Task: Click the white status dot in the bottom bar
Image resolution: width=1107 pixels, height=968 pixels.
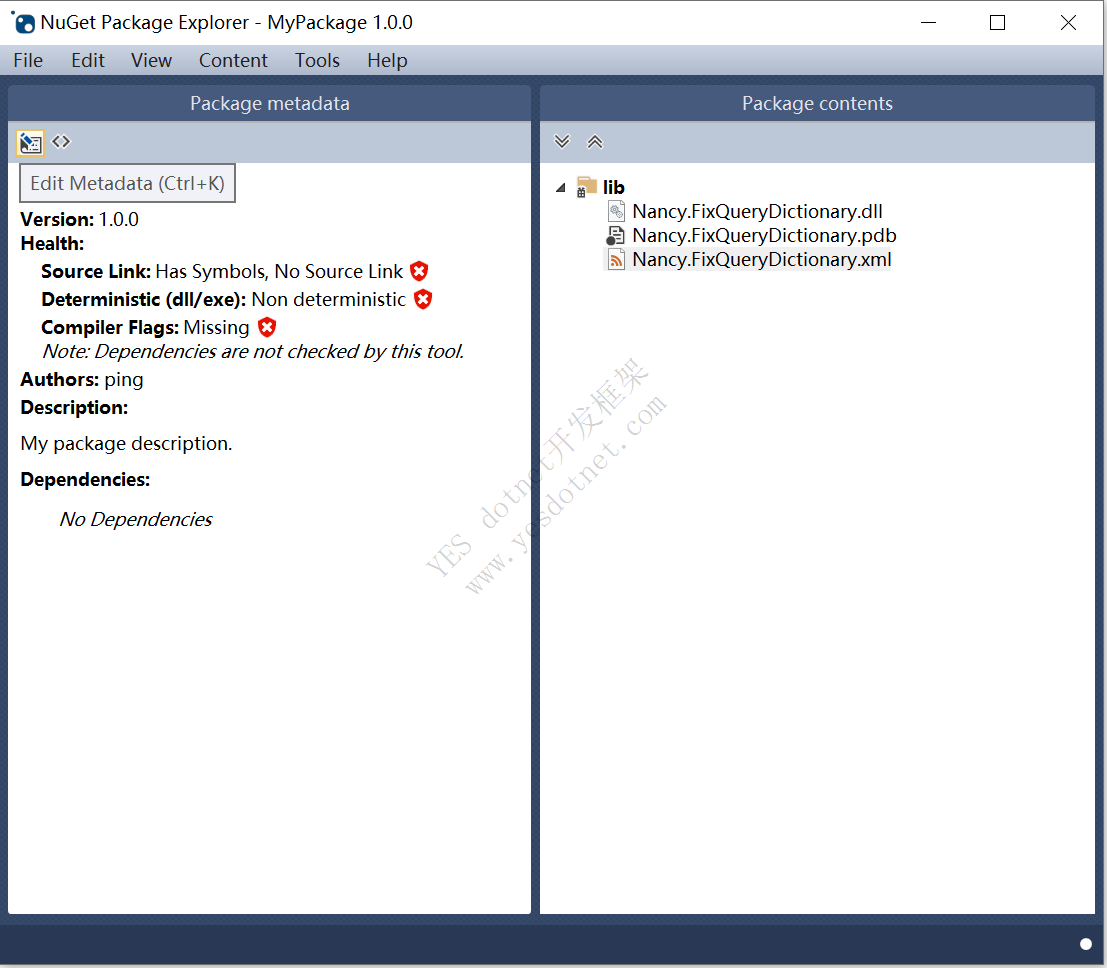Action: (x=1086, y=944)
